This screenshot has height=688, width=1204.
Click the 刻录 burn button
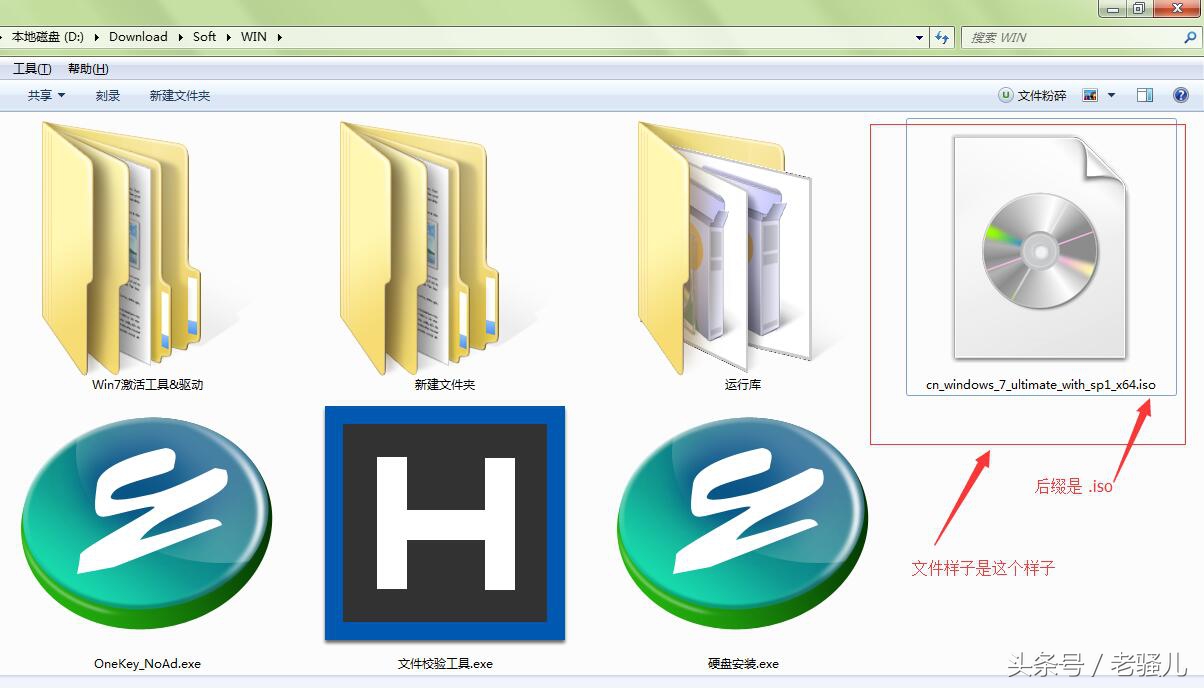107,95
